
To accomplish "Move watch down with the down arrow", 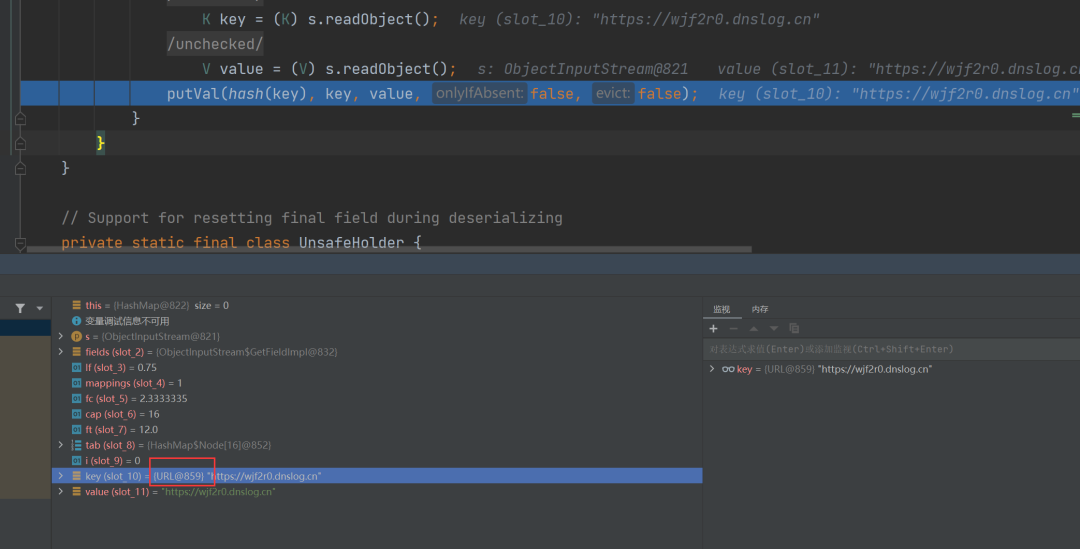I will click(x=773, y=329).
